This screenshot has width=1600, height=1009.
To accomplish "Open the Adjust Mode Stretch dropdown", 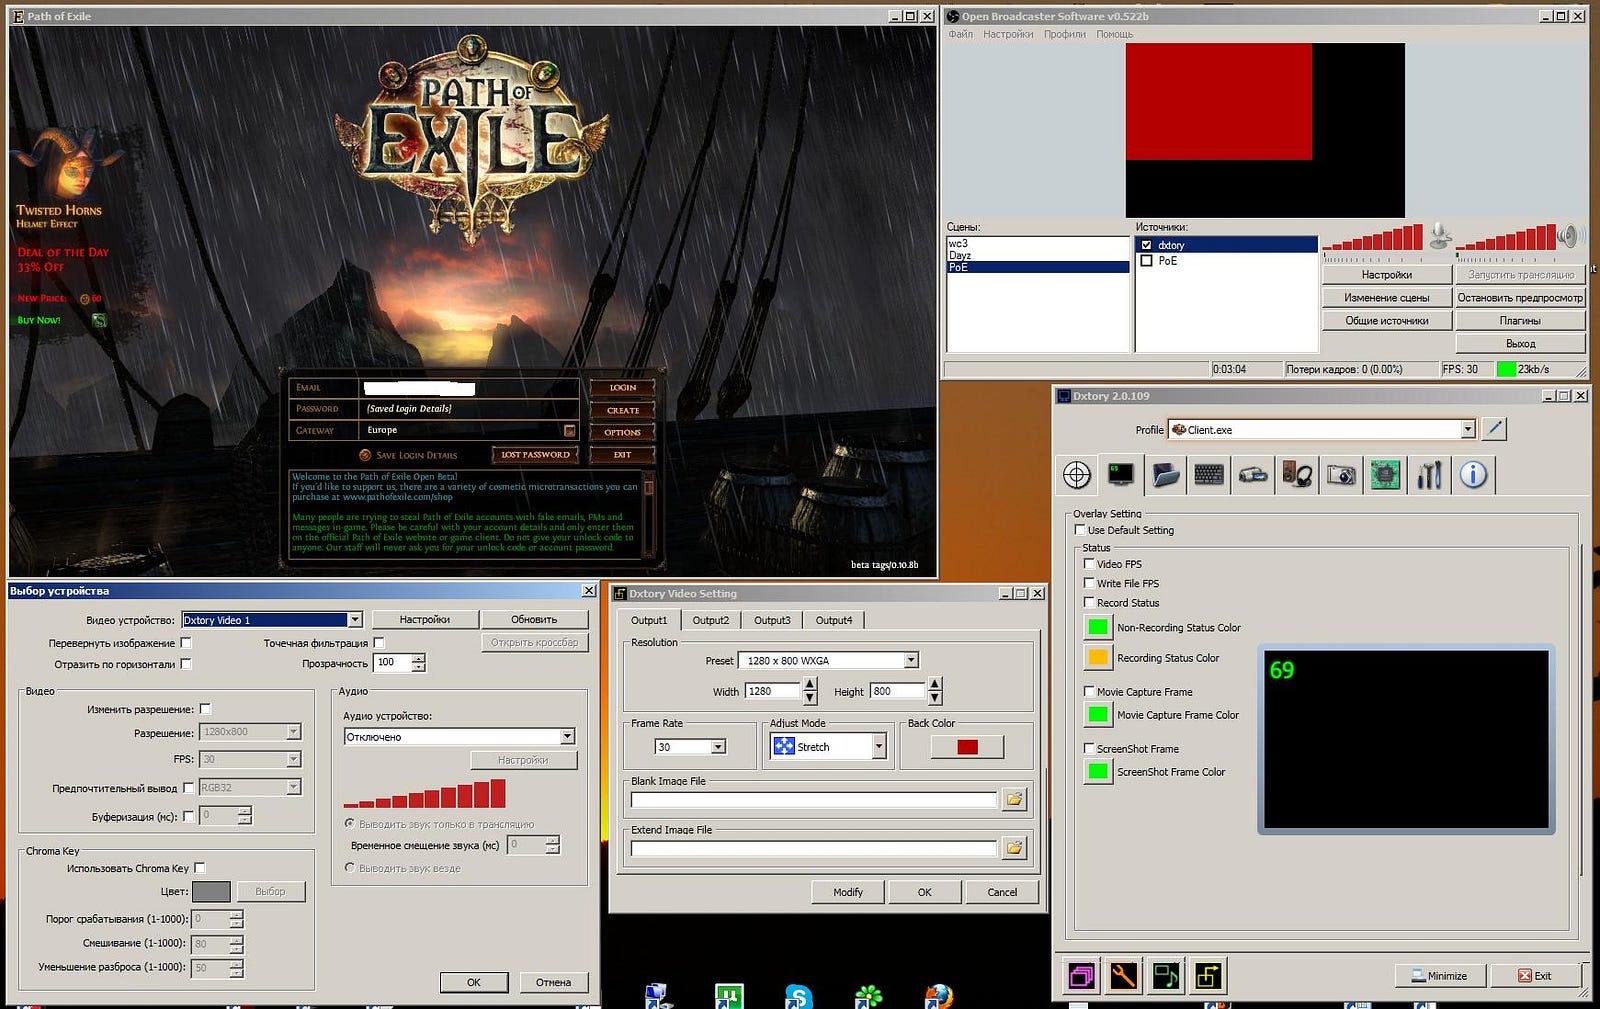I will click(x=879, y=746).
